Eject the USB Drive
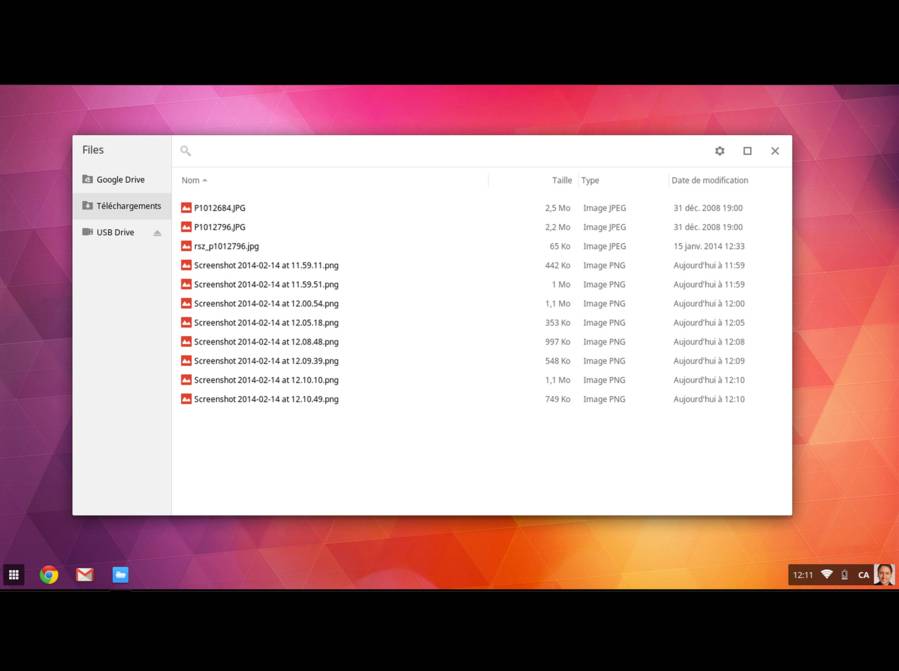The image size is (899, 671). [x=157, y=233]
